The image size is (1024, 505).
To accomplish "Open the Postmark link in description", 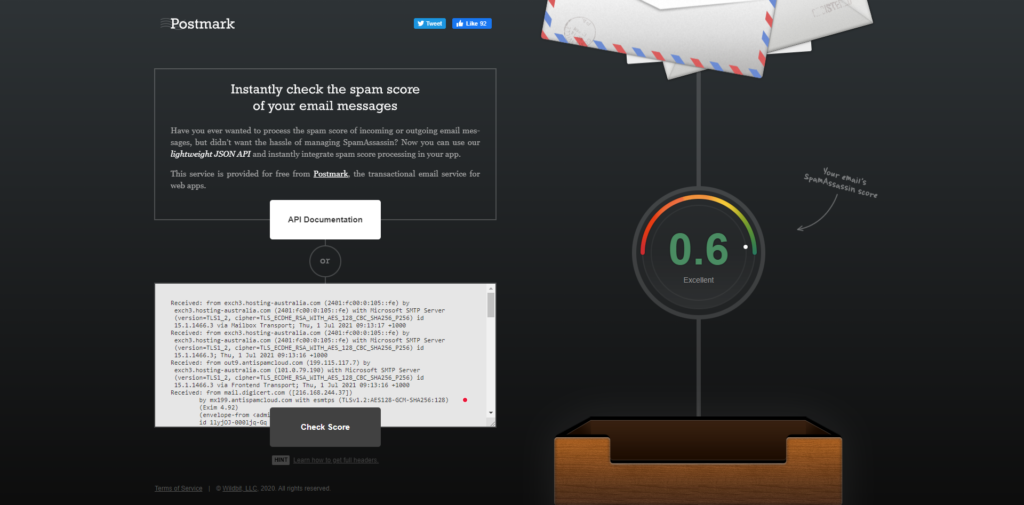I will click(x=330, y=174).
